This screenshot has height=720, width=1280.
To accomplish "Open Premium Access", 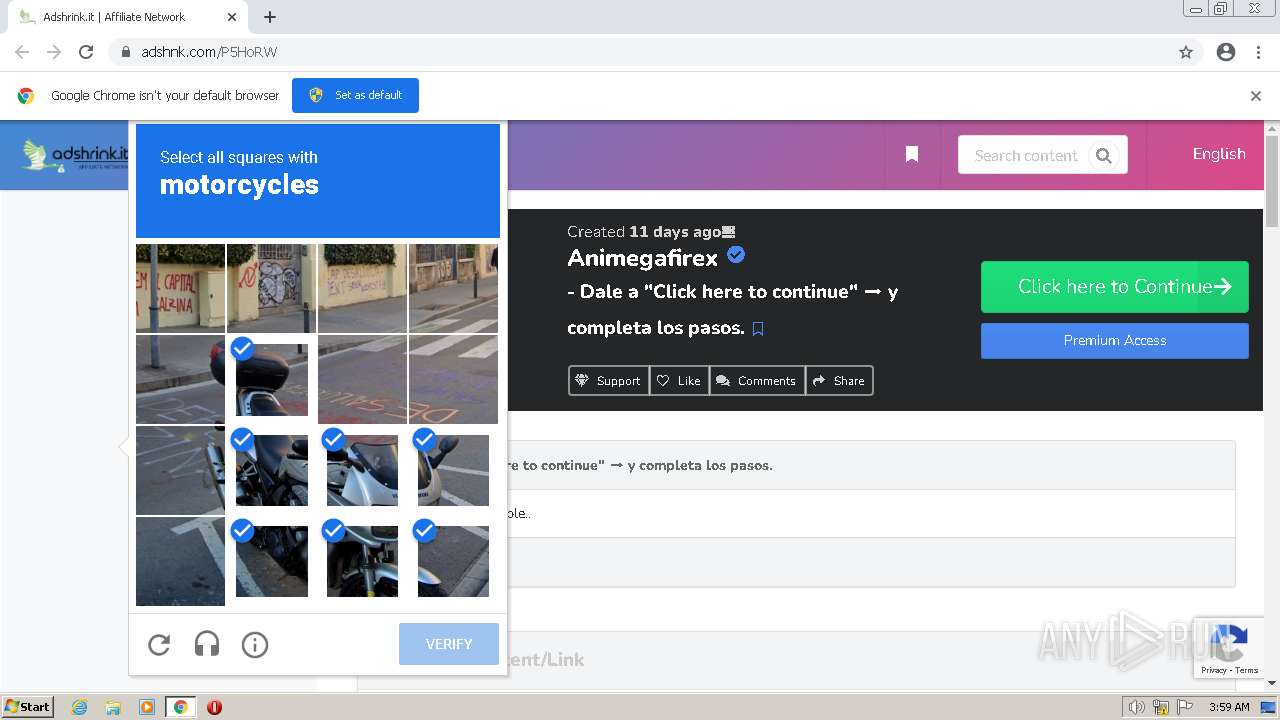I will click(1114, 340).
